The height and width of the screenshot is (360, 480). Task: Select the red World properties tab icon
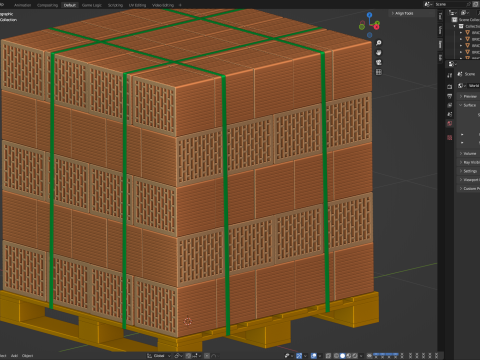click(x=450, y=123)
